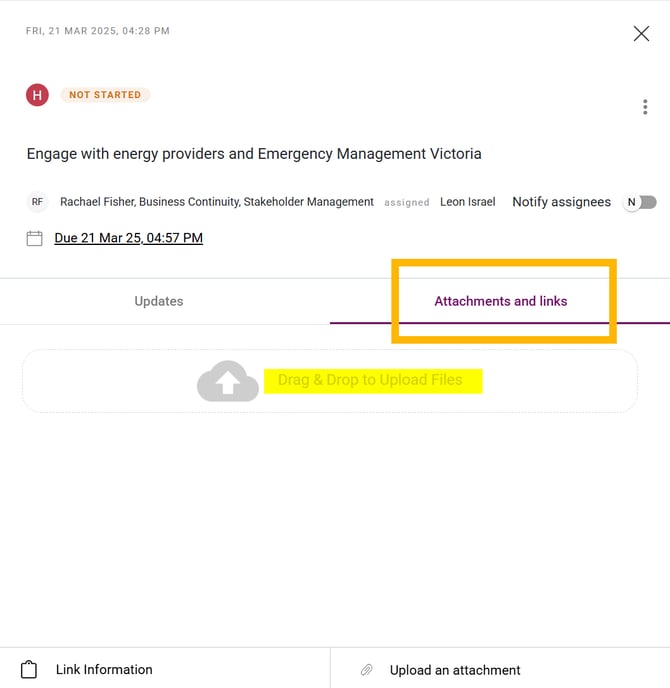
Task: Click the red H priority badge
Action: 37,95
